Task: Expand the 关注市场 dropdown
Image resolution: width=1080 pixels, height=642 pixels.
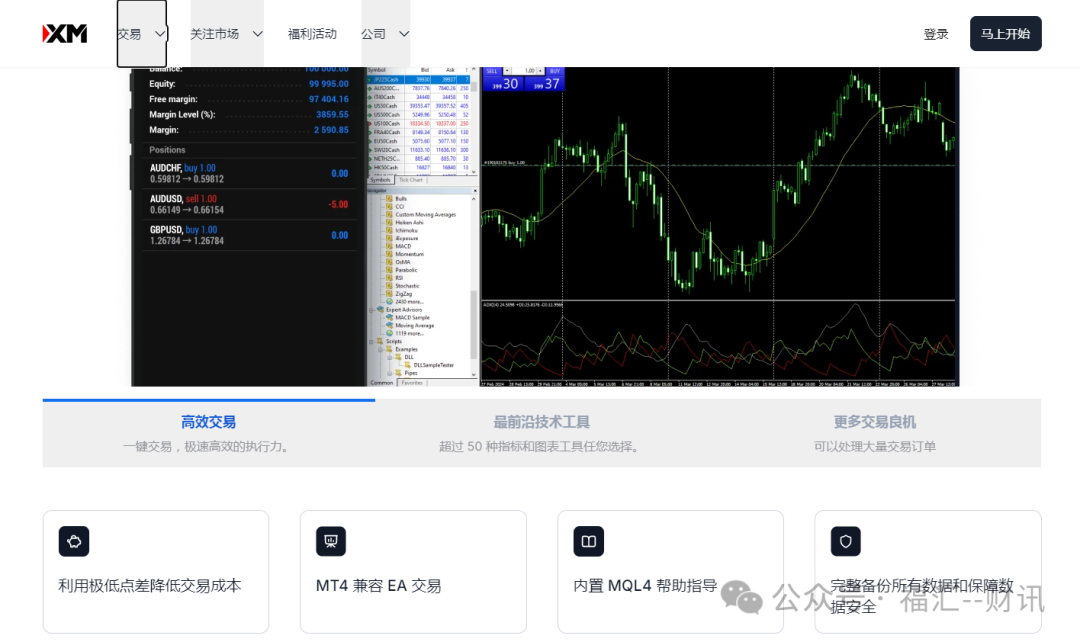Action: click(226, 33)
